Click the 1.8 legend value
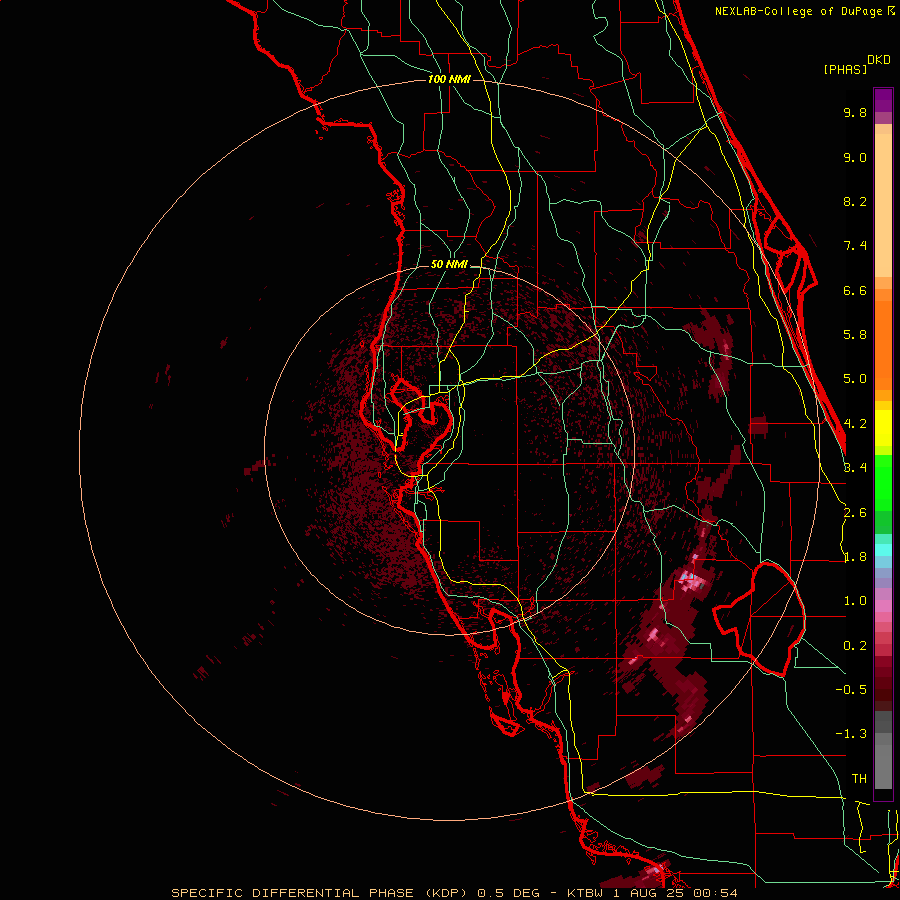The width and height of the screenshot is (900, 900). (855, 557)
